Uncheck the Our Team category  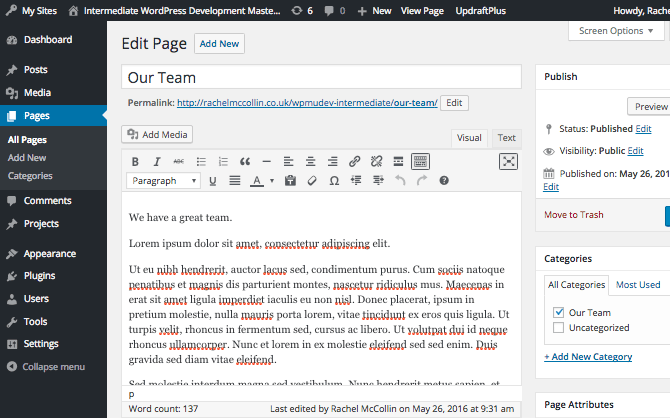[x=559, y=313]
